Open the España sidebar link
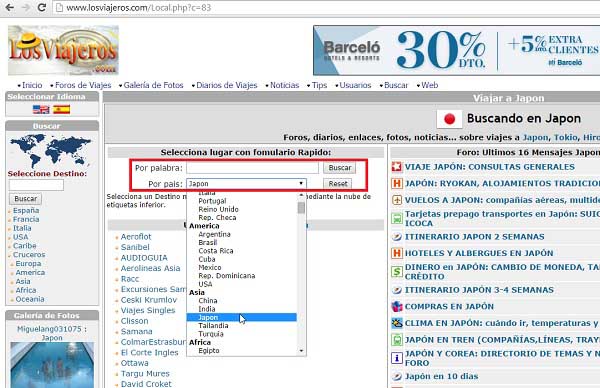This screenshot has height=388, width=600. [x=26, y=210]
